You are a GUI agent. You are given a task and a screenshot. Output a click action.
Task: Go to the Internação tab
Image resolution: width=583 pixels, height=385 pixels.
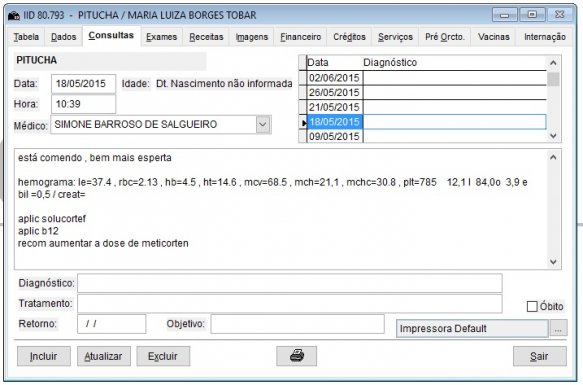545,37
